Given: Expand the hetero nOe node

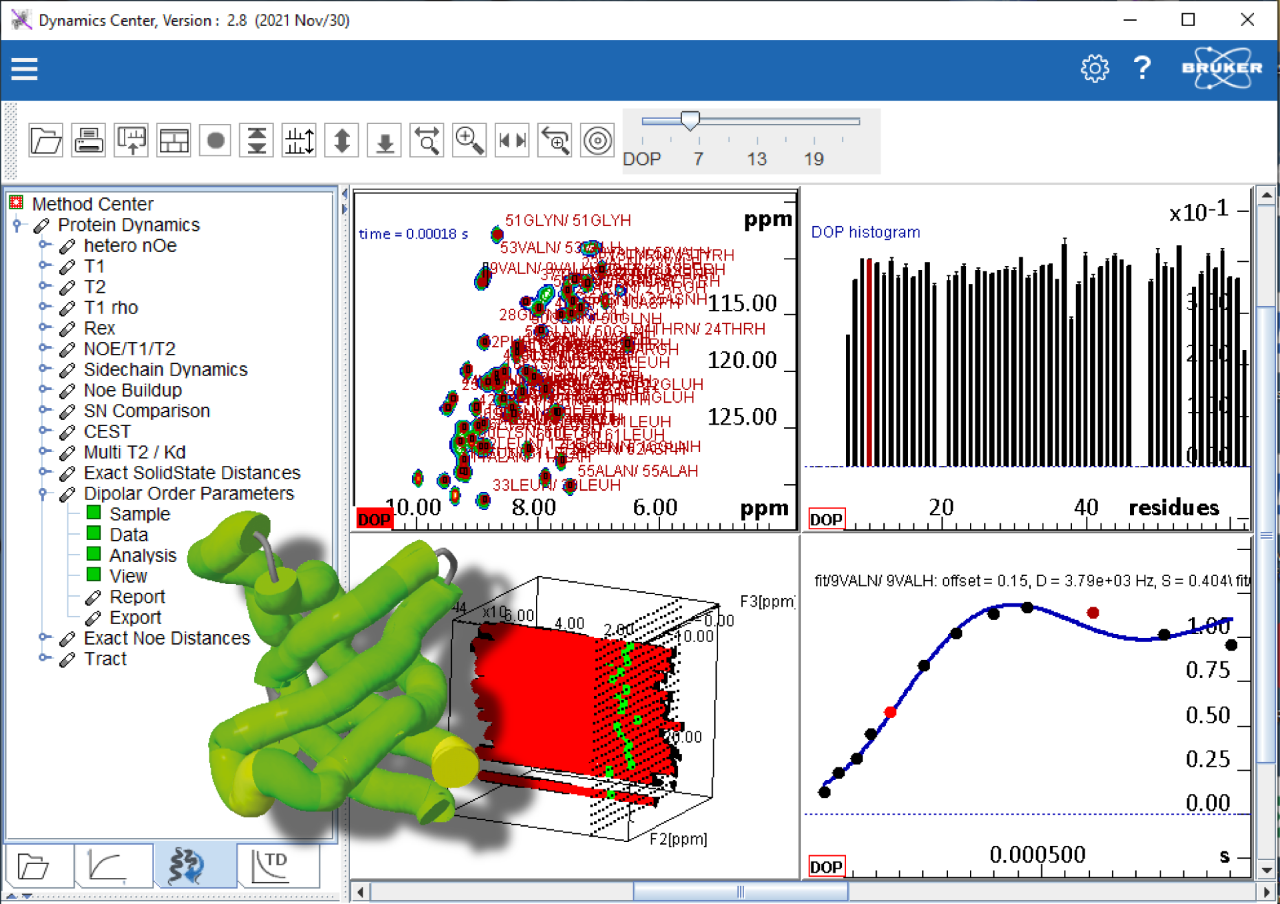Looking at the screenshot, I should (x=44, y=245).
